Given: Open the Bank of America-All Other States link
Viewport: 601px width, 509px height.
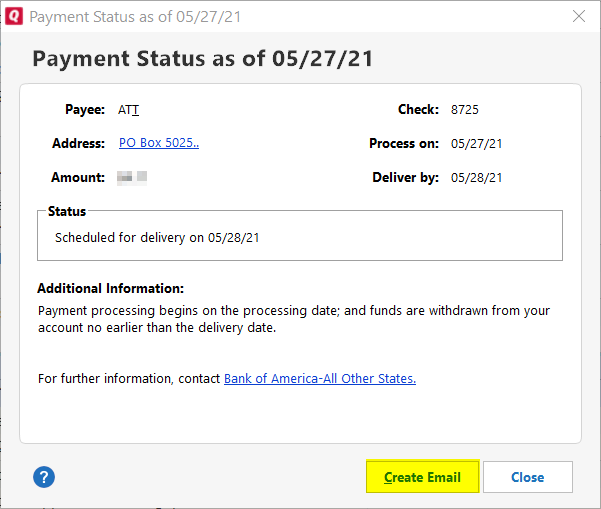Looking at the screenshot, I should [320, 378].
